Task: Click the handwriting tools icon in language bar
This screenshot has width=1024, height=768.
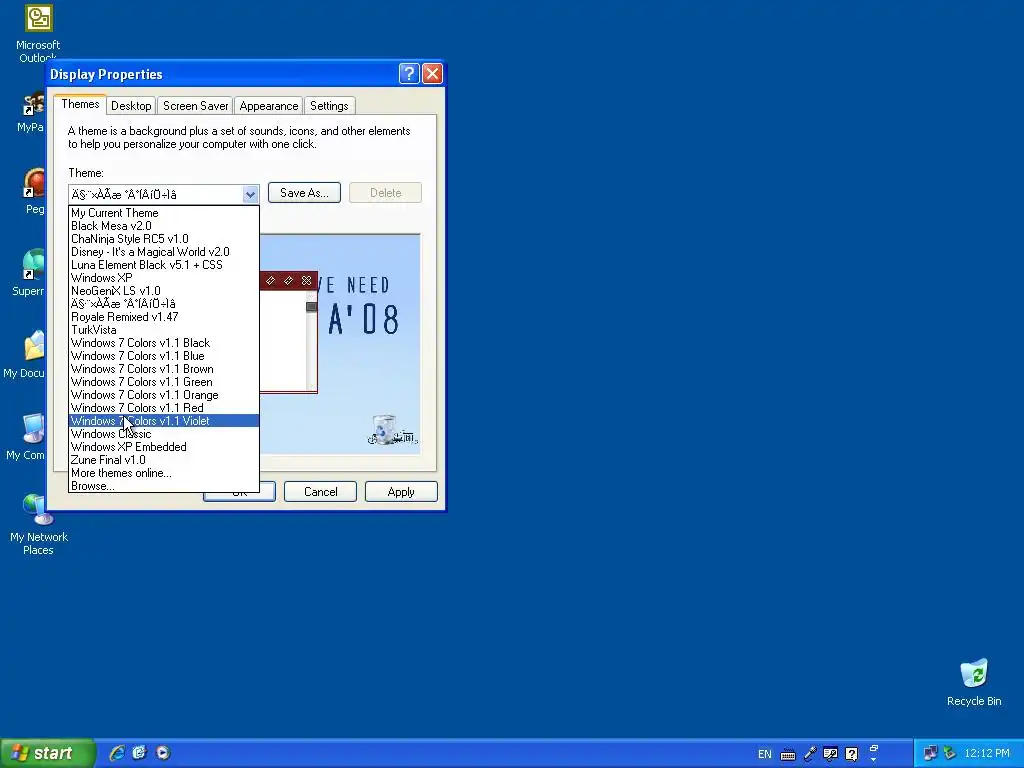Action: click(x=831, y=754)
